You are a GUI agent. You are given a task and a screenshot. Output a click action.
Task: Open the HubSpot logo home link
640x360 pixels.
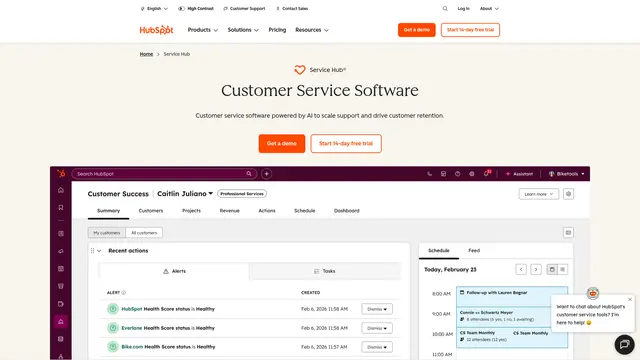pyautogui.click(x=156, y=30)
